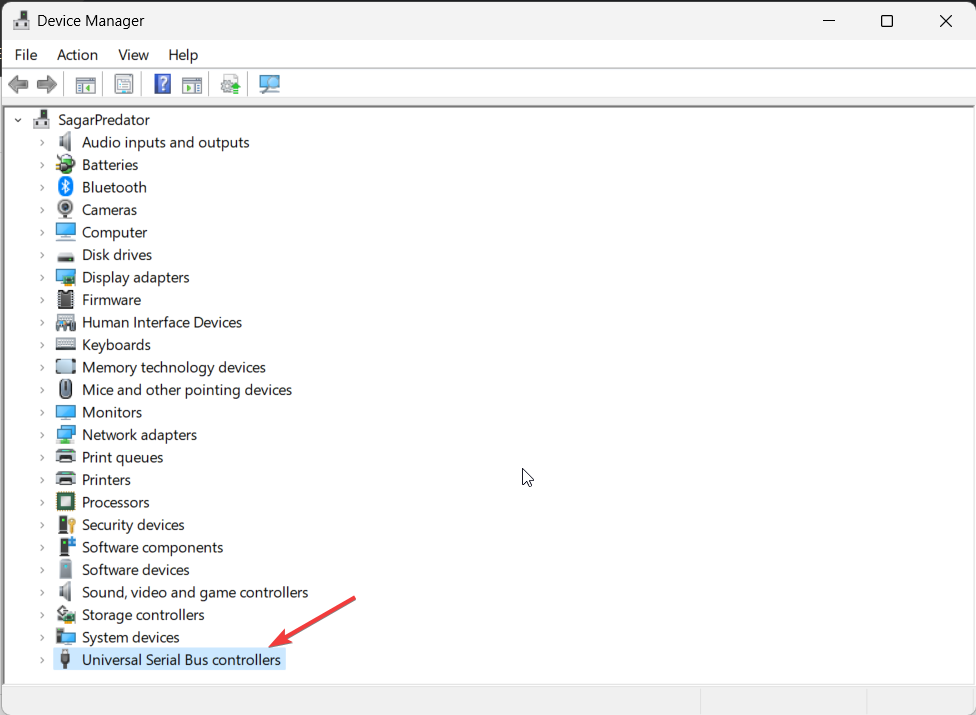Click the Print queues printer icon
Screen dimensions: 976x715
pos(65,456)
